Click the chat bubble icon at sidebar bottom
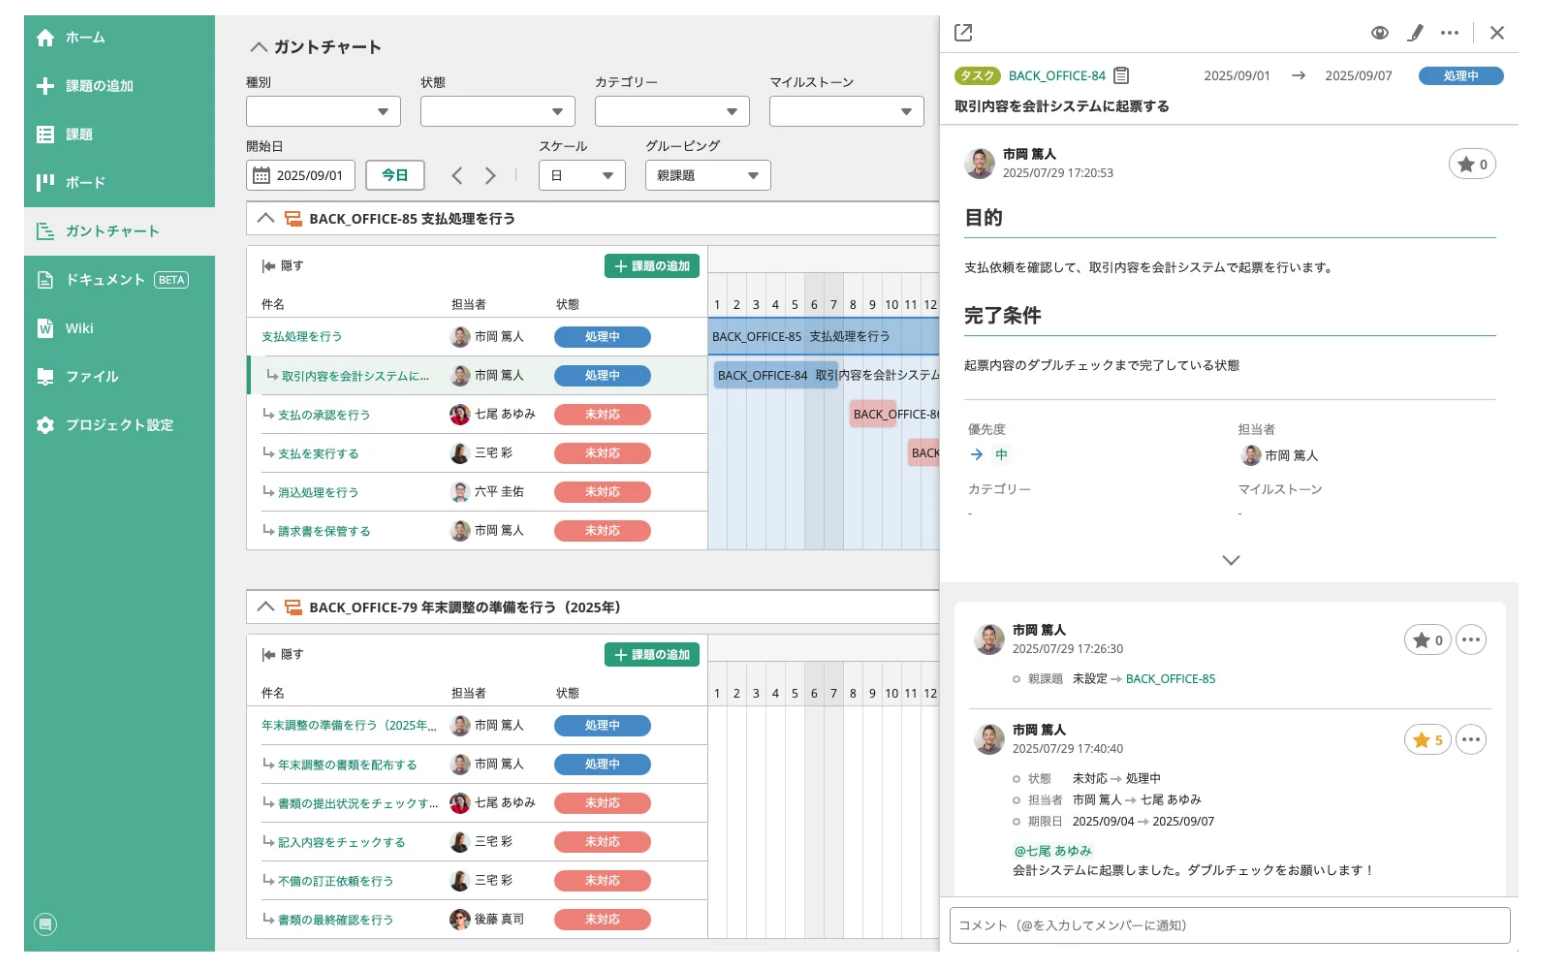 click(45, 924)
